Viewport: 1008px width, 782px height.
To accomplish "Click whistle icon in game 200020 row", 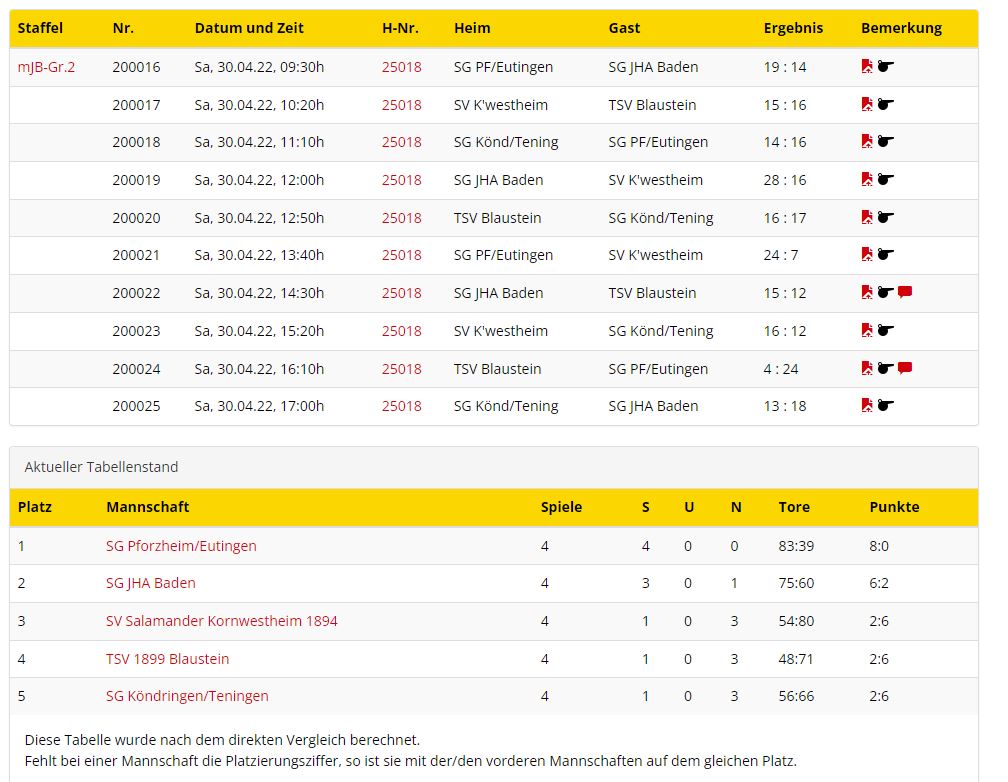I will click(x=886, y=217).
